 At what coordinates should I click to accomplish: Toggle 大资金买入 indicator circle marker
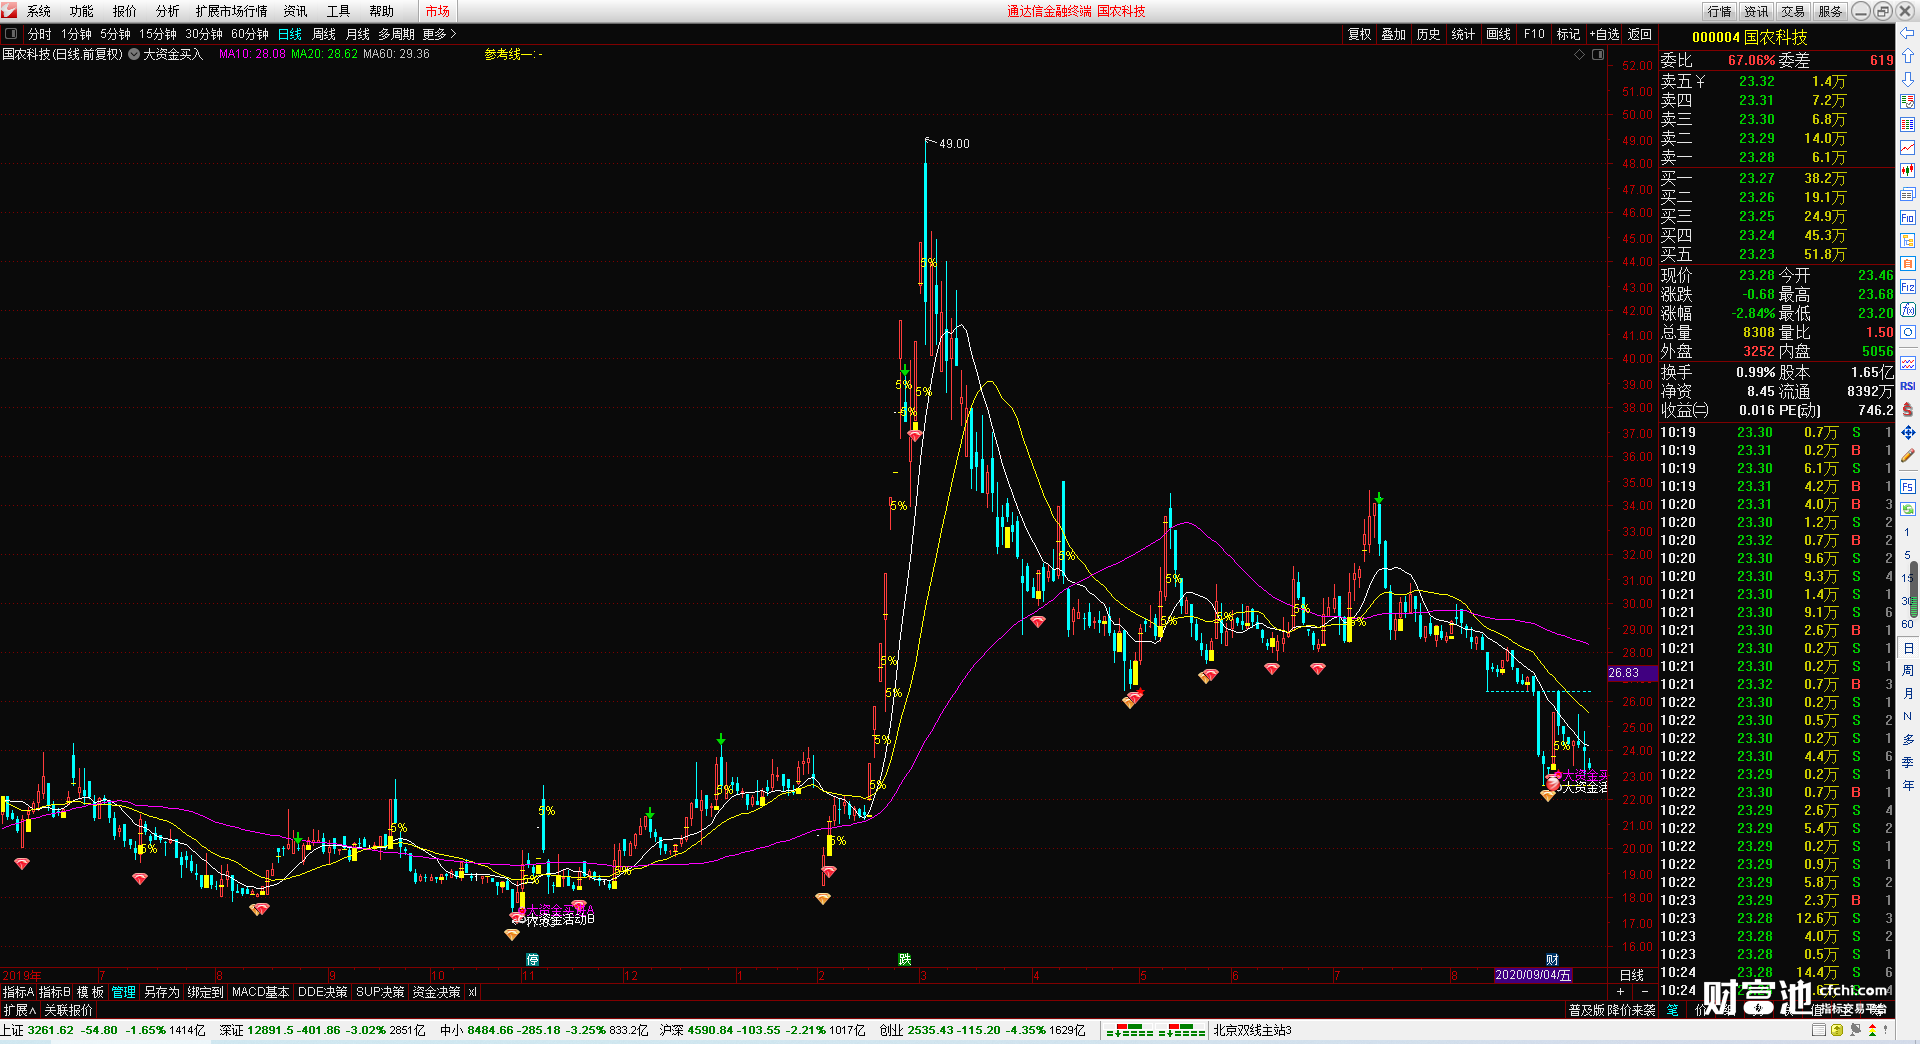(x=134, y=54)
